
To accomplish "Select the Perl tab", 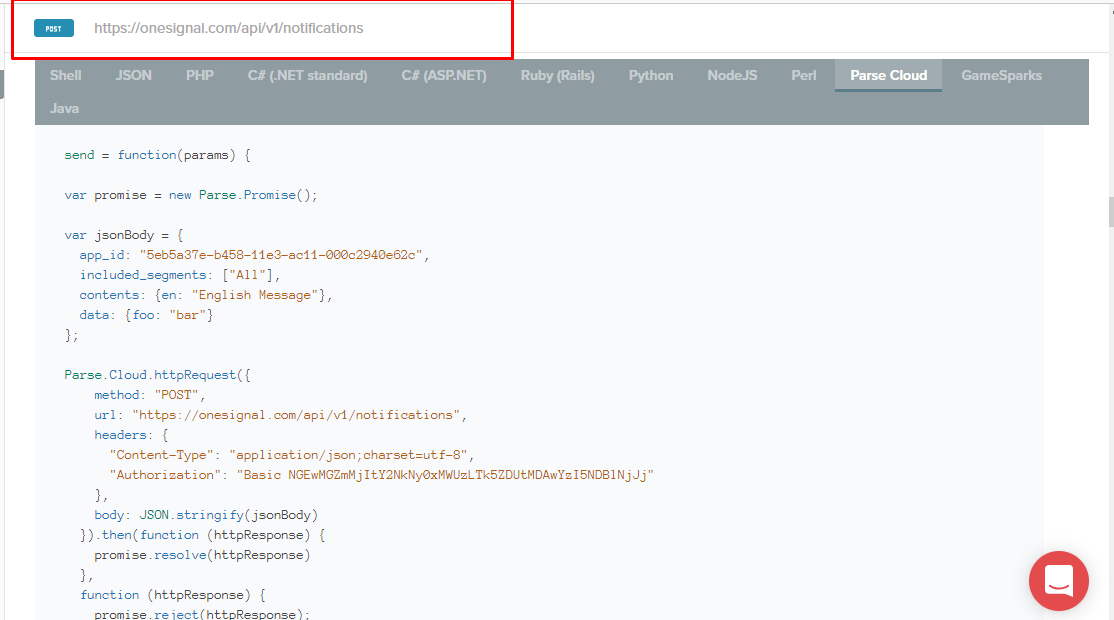I will coord(804,75).
